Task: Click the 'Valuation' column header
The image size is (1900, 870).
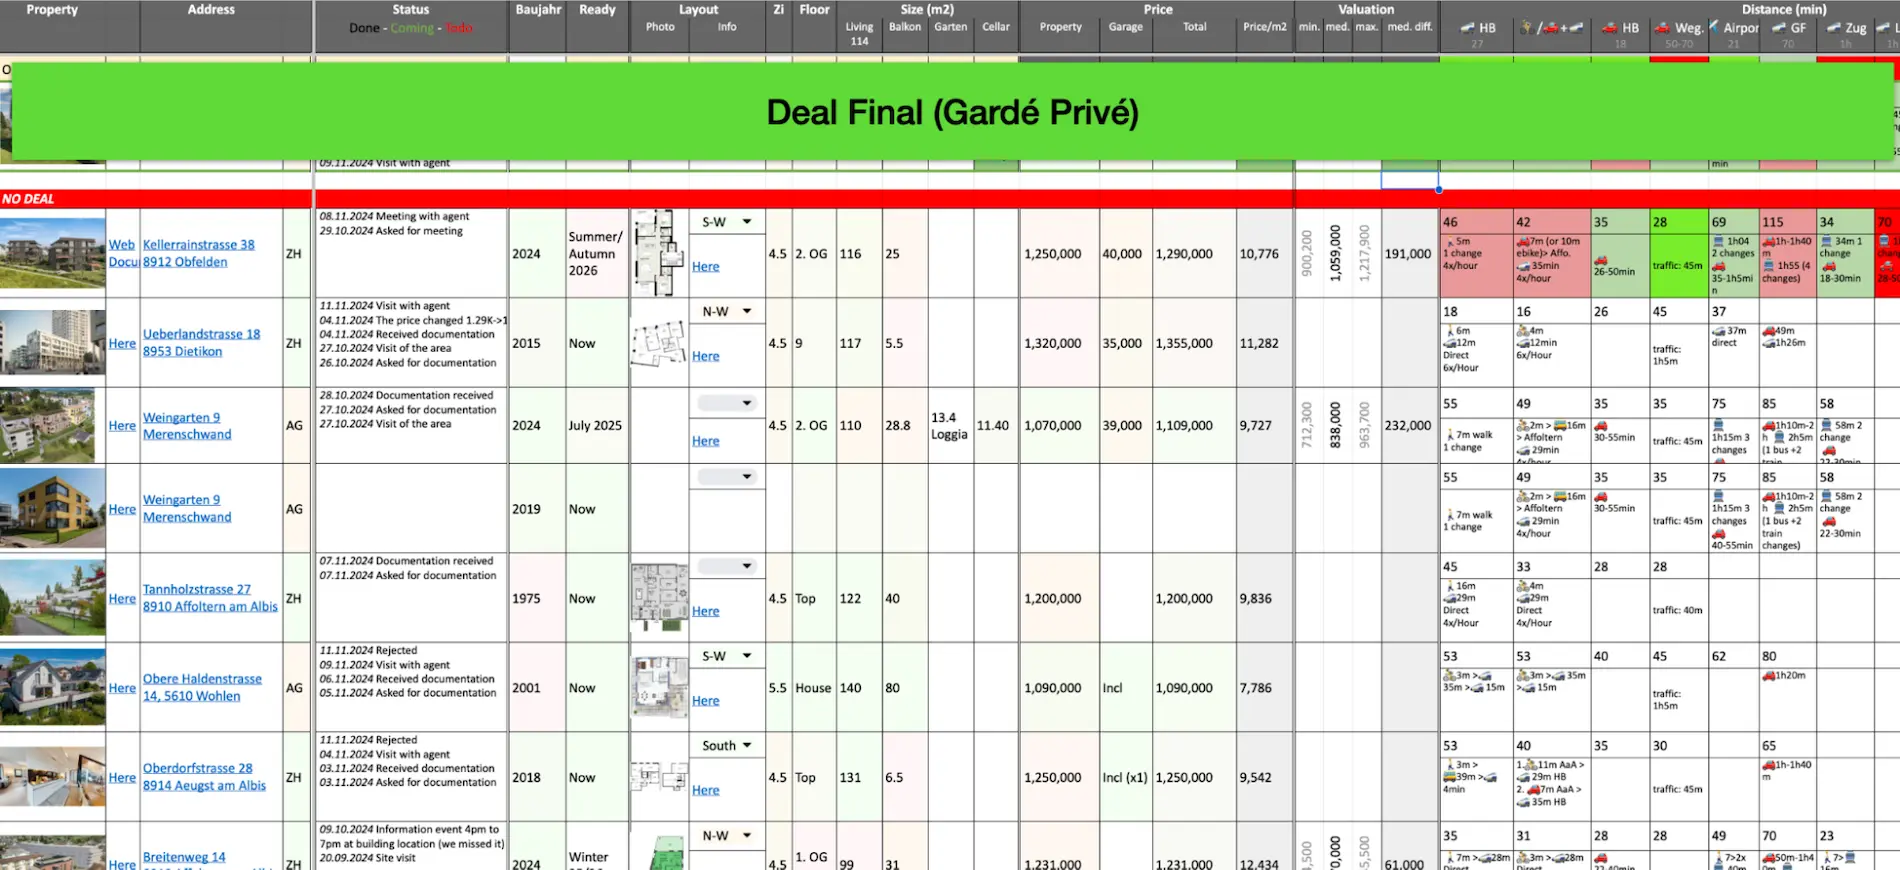Action: 1366,10
